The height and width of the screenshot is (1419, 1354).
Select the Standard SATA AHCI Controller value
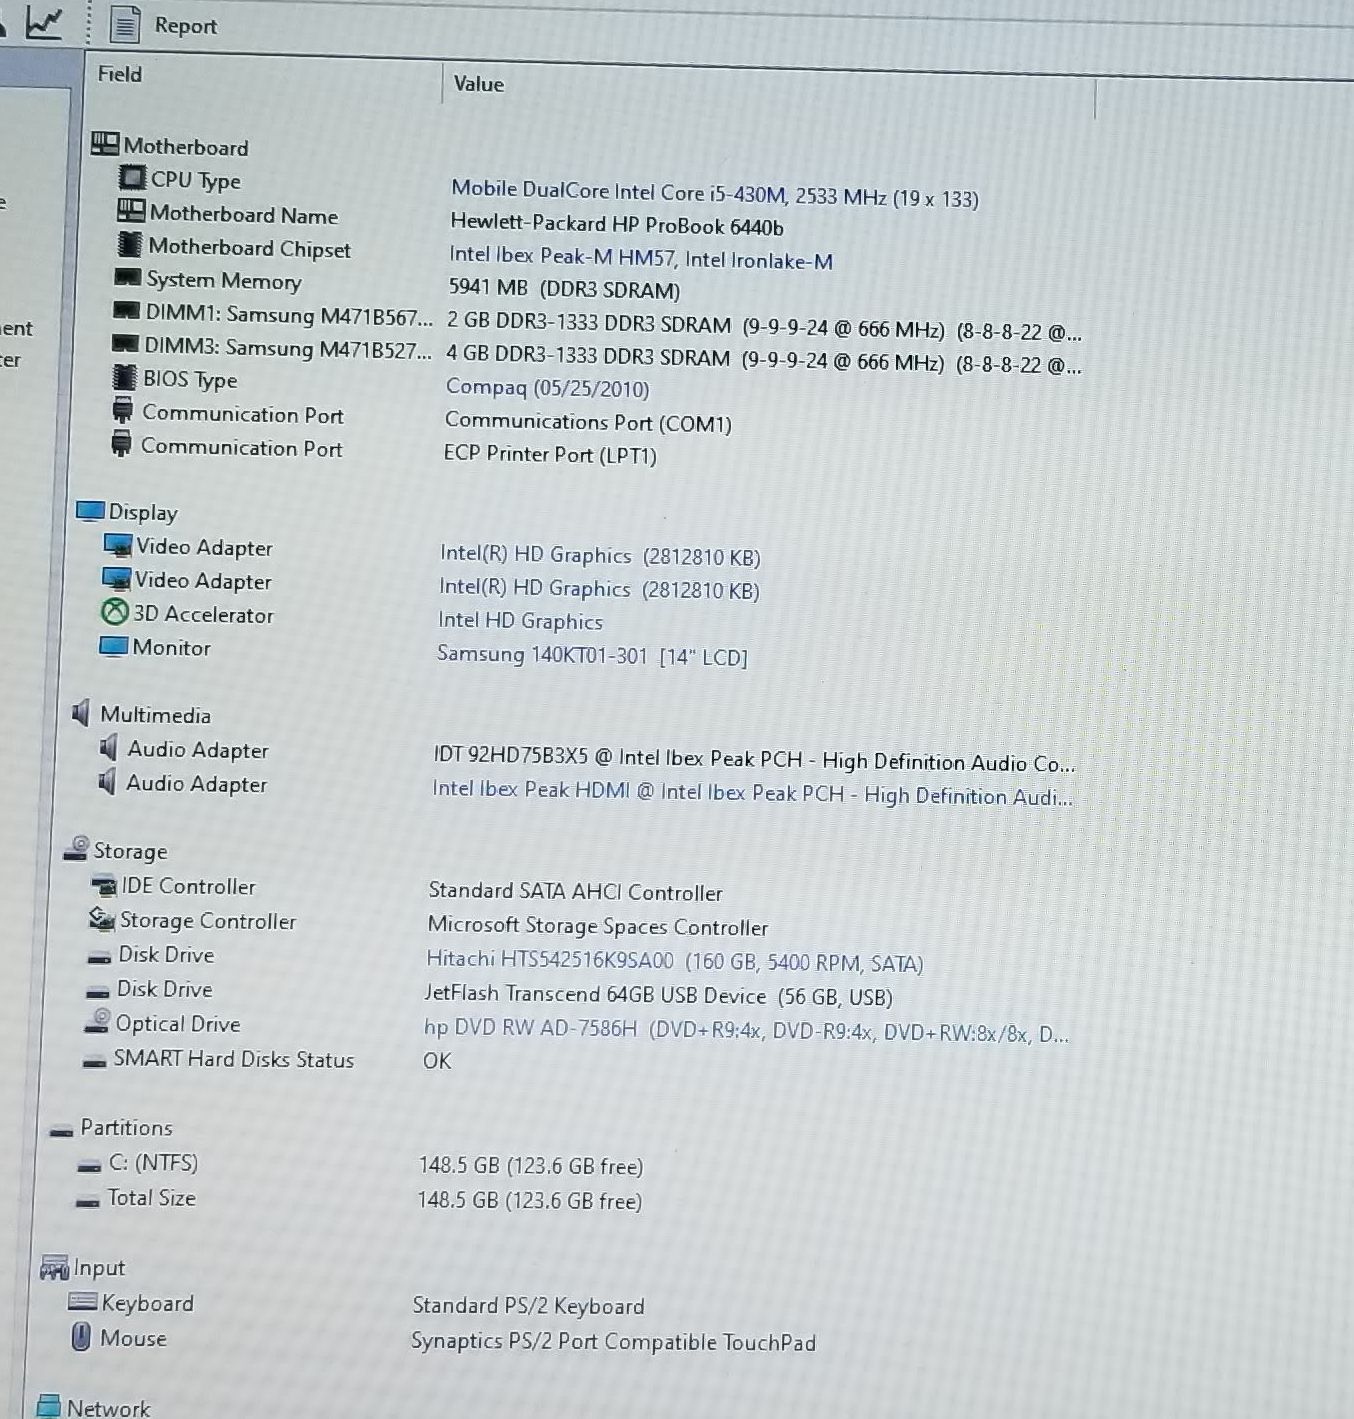[x=575, y=890]
